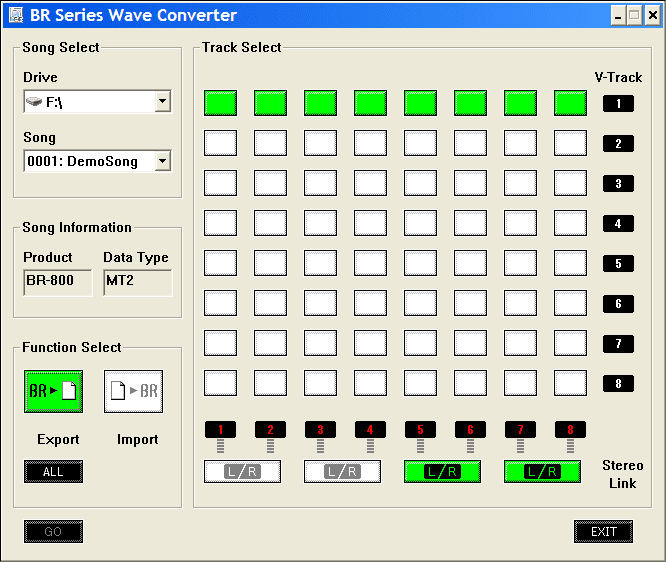Screen dimensions: 666x562
Task: Click the ALL button
Action: coord(54,472)
